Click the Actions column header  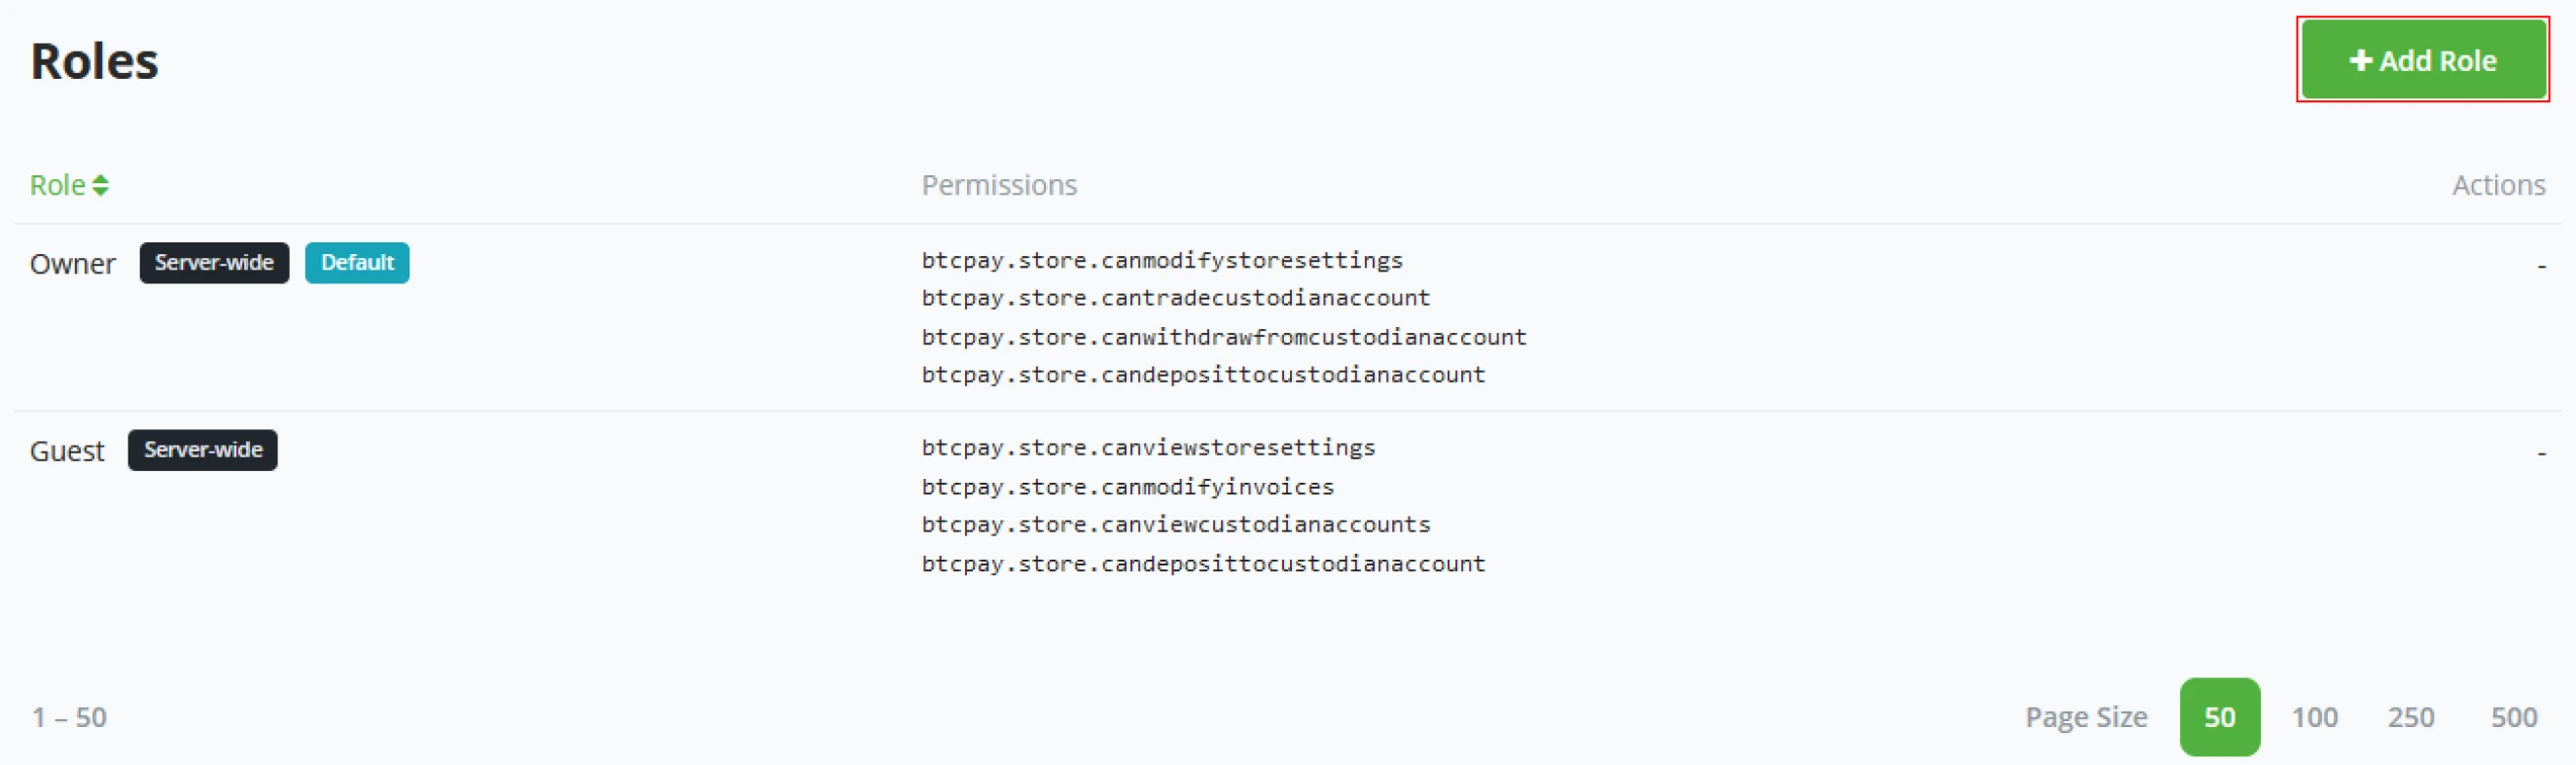coord(2498,185)
